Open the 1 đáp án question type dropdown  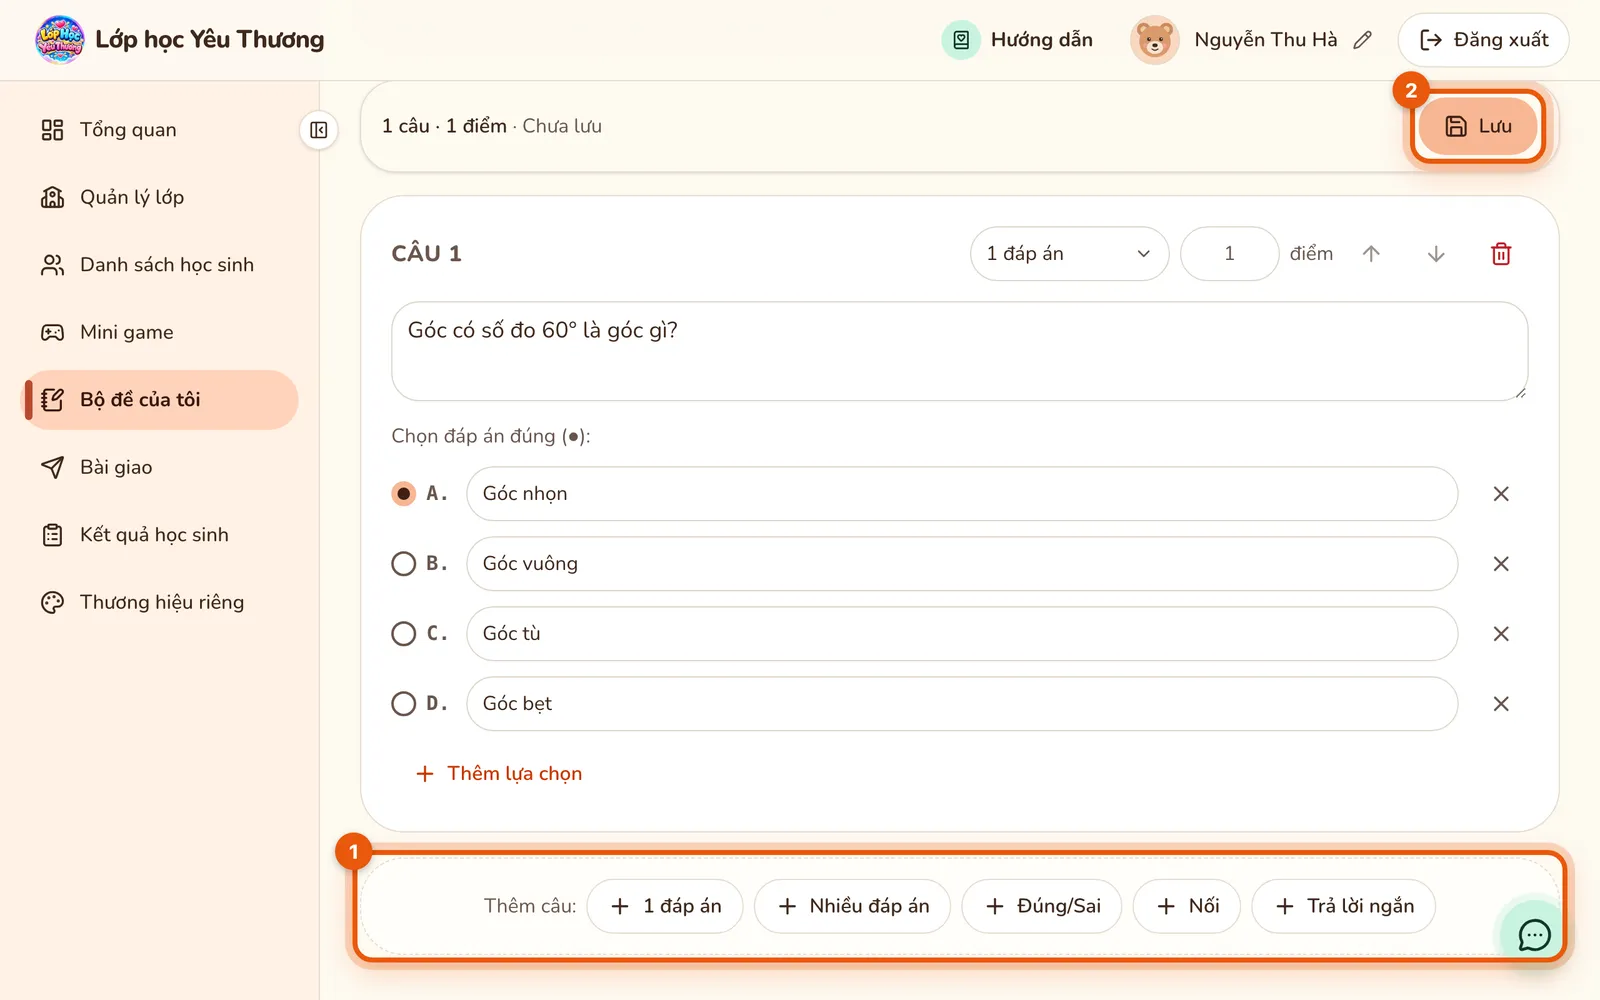coord(1069,254)
